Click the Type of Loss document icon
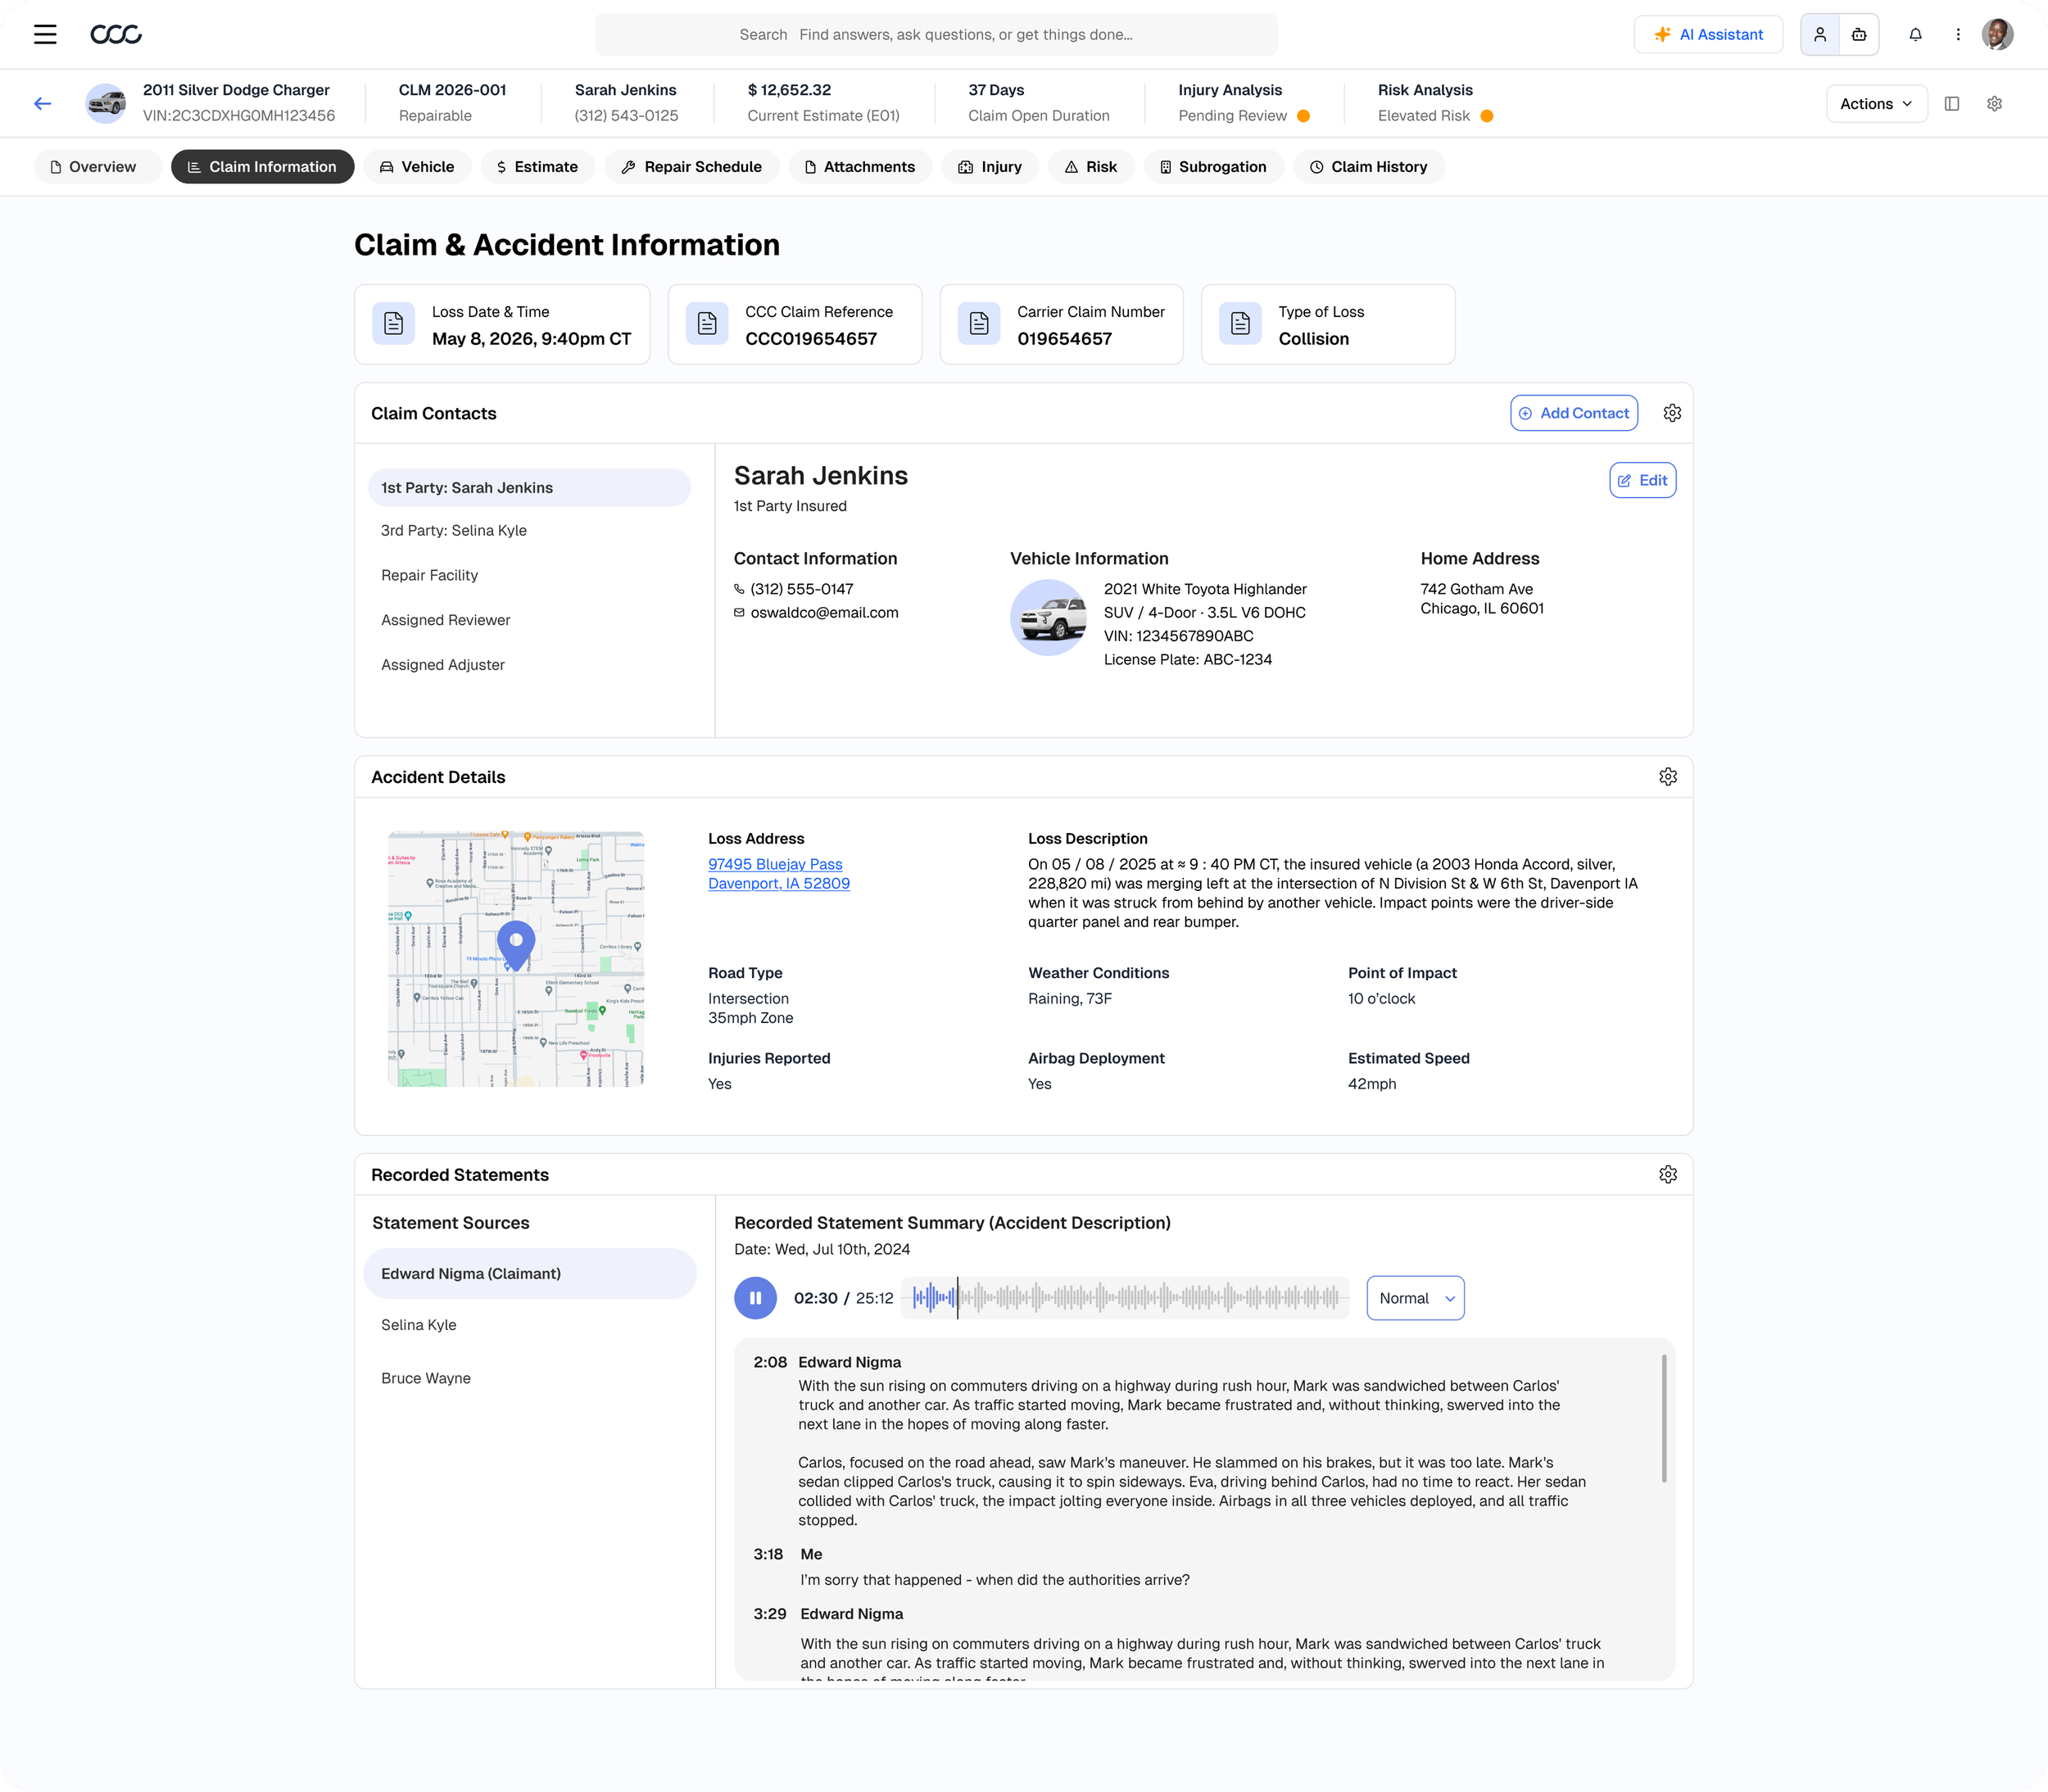The image size is (2048, 1792). click(x=1240, y=323)
